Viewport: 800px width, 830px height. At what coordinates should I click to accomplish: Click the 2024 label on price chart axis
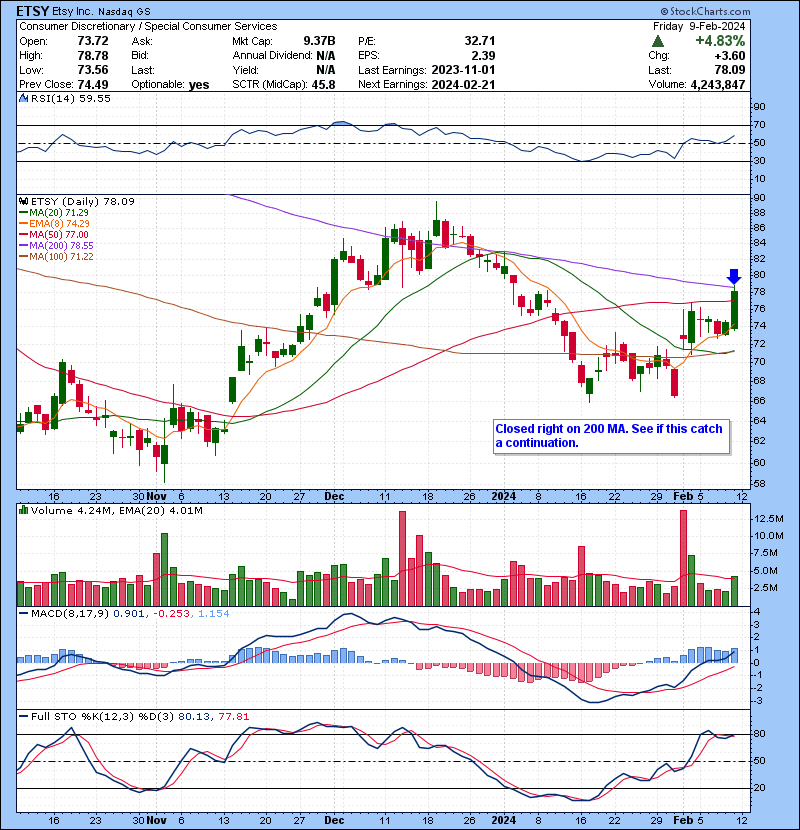click(504, 496)
